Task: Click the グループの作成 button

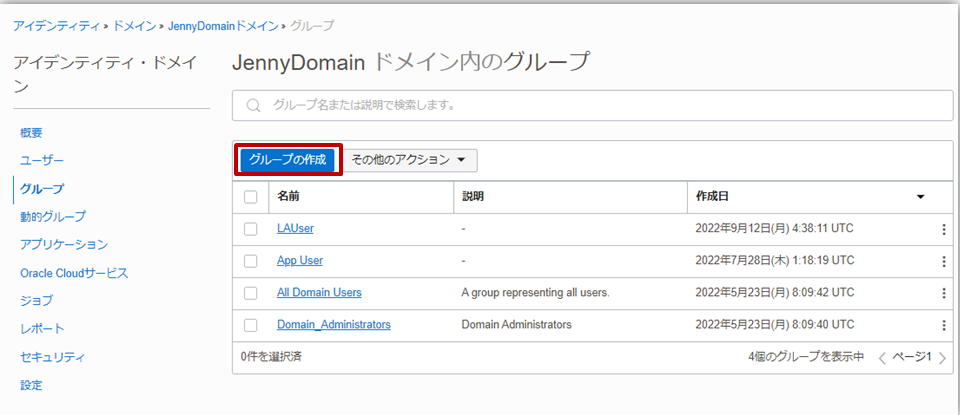Action: click(288, 160)
